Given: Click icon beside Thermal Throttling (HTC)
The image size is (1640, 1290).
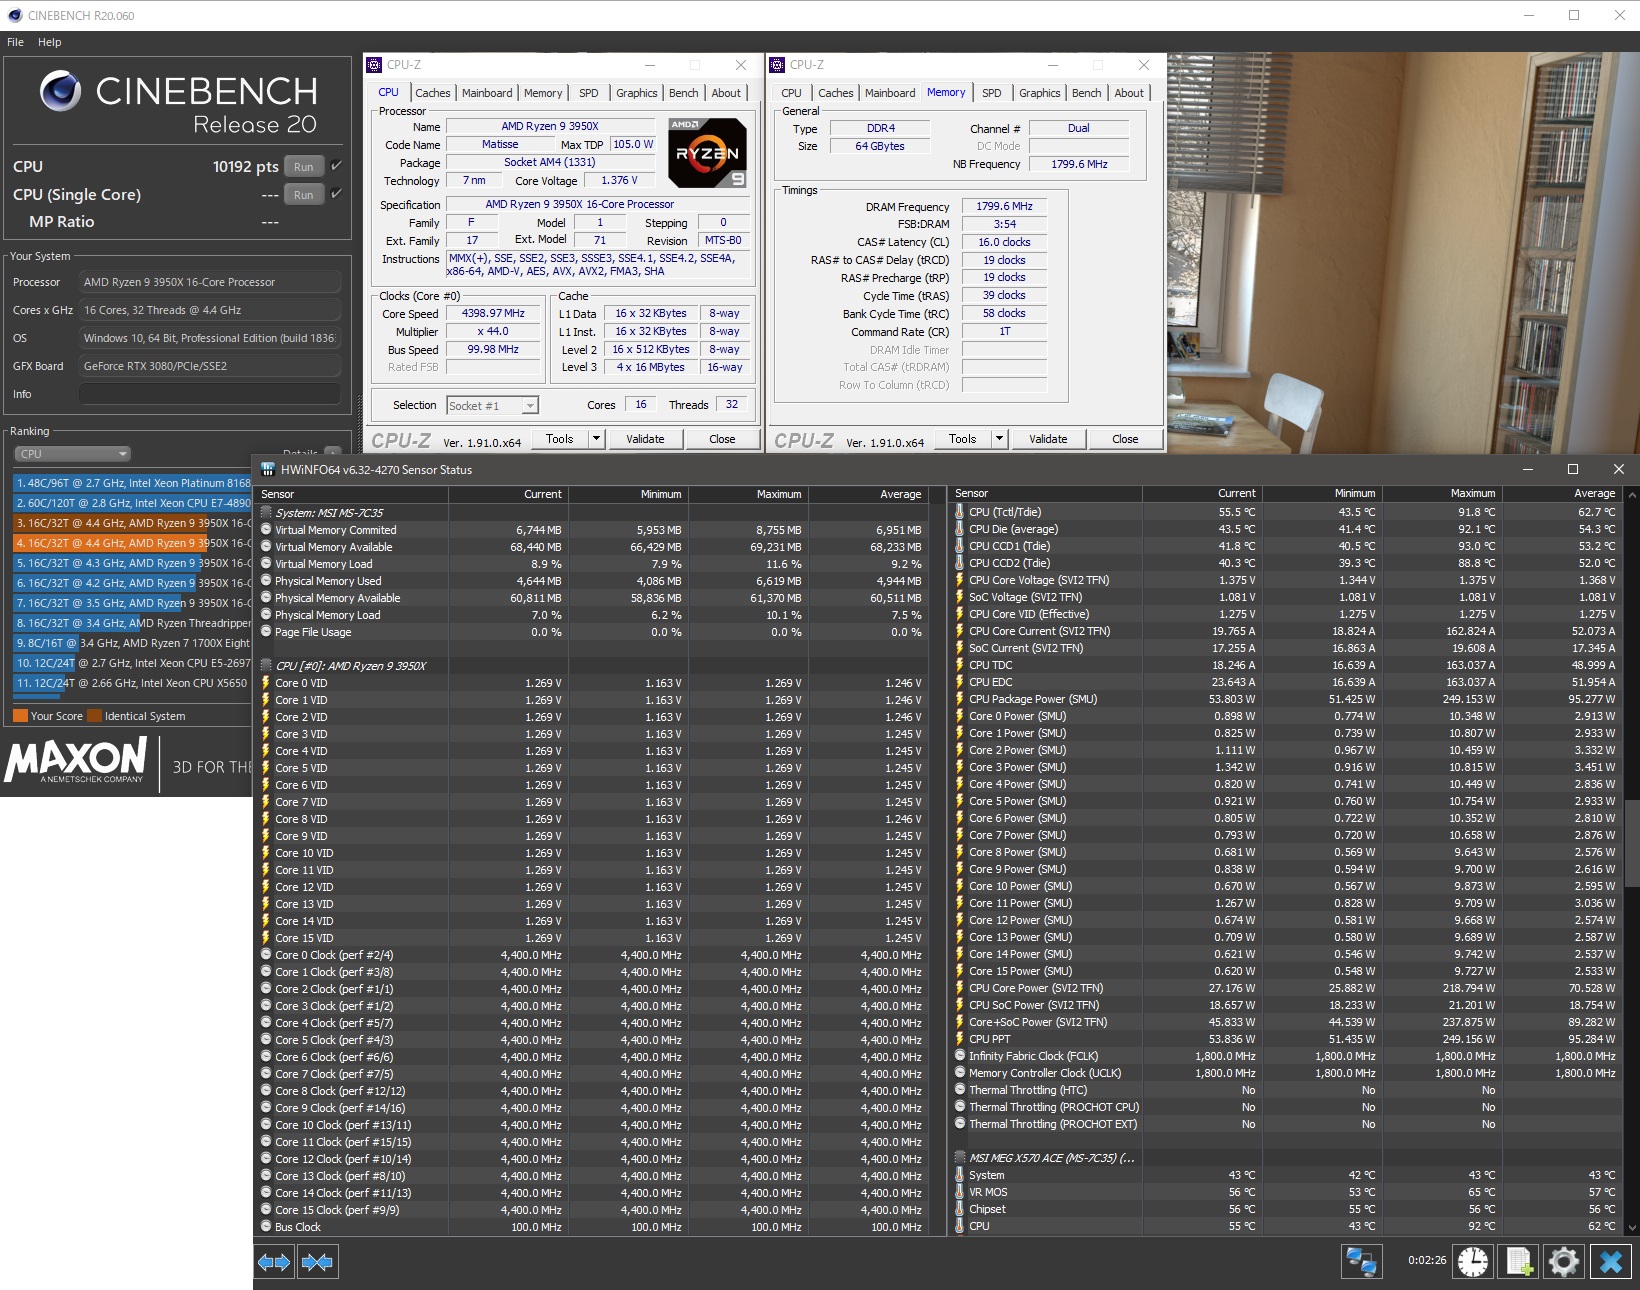Looking at the screenshot, I should [960, 1090].
